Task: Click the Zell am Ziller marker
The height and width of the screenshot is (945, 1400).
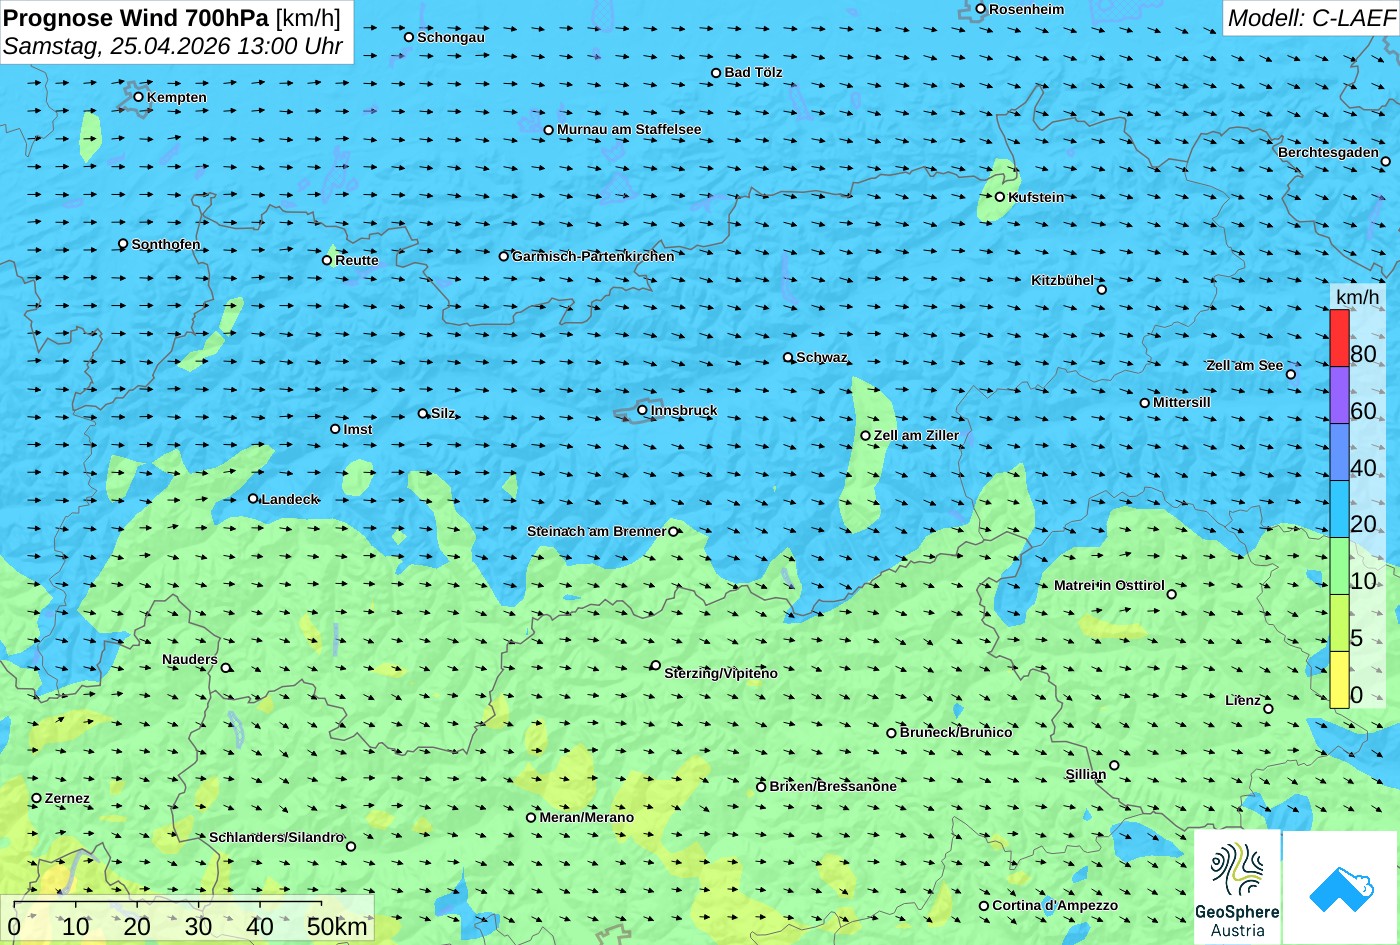Action: [x=865, y=435]
